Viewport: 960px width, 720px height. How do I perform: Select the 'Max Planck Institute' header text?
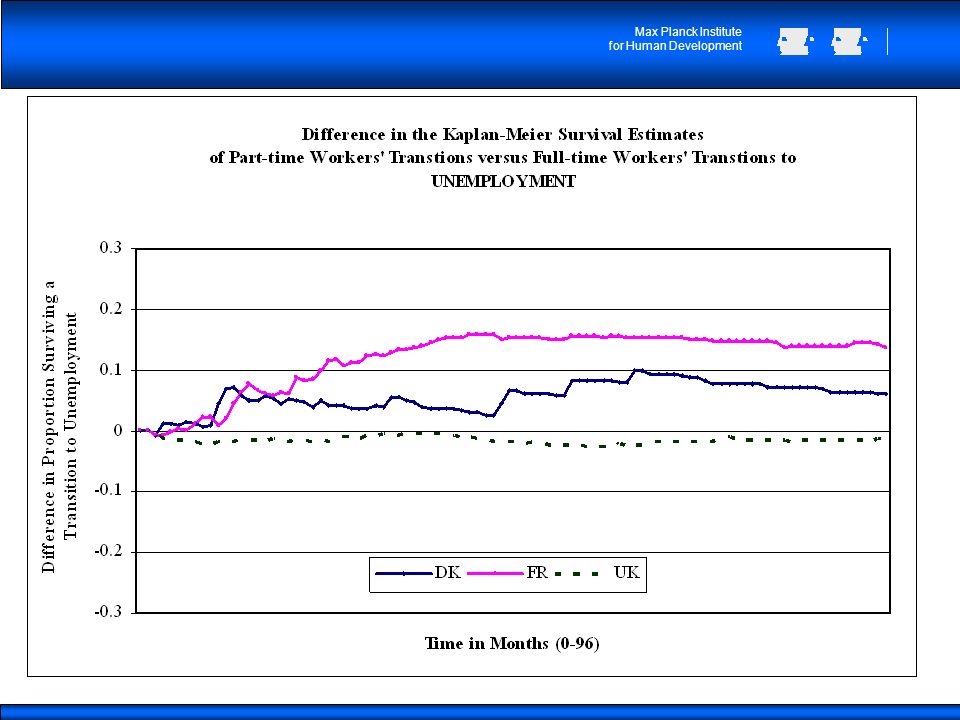(x=688, y=32)
